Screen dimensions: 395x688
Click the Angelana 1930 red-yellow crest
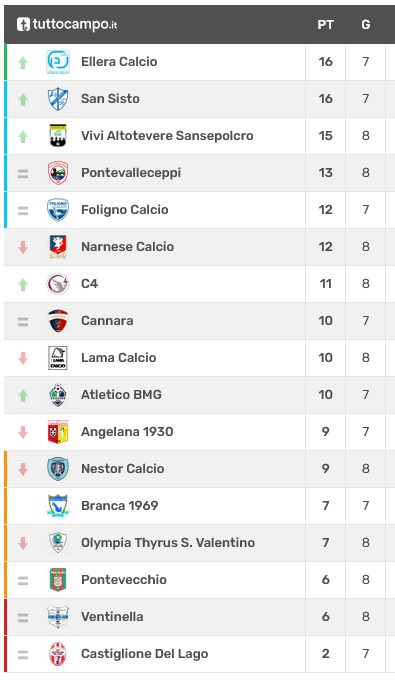[58, 432]
